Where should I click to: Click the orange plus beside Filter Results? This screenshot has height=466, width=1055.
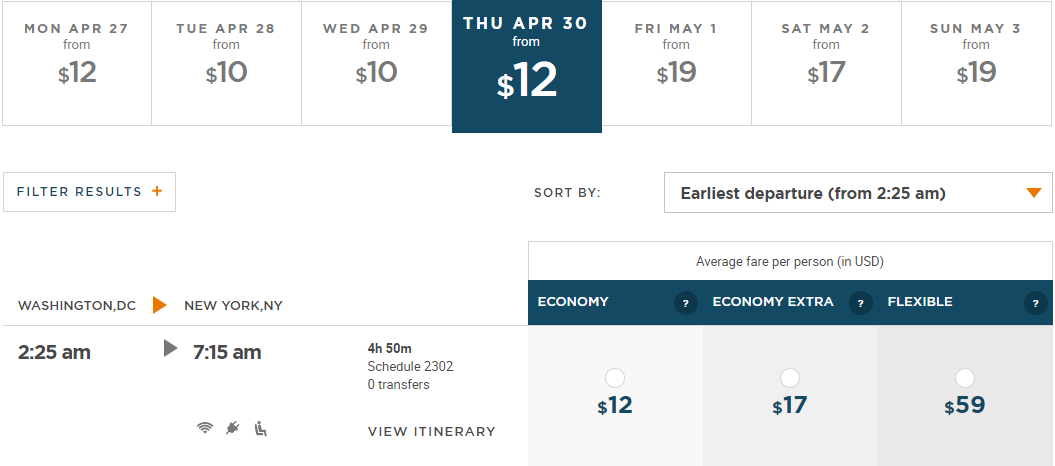point(157,192)
